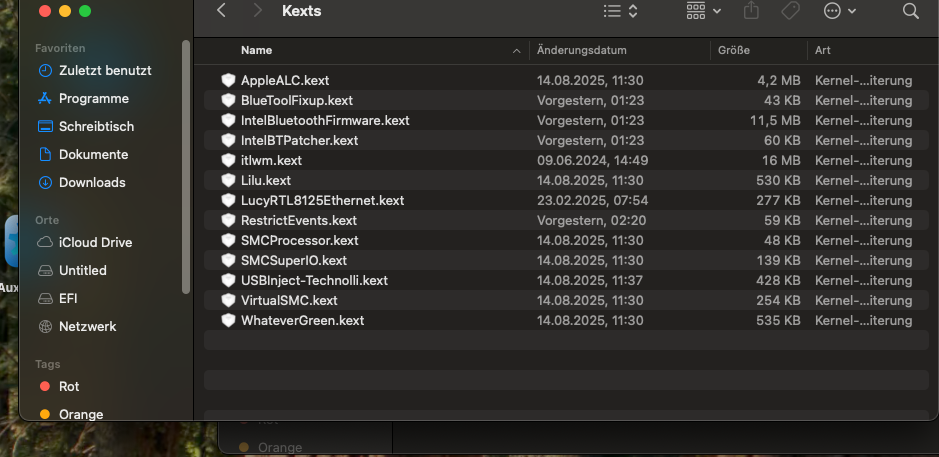The image size is (939, 457).
Task: Open Downloads in the sidebar
Action: tap(92, 183)
